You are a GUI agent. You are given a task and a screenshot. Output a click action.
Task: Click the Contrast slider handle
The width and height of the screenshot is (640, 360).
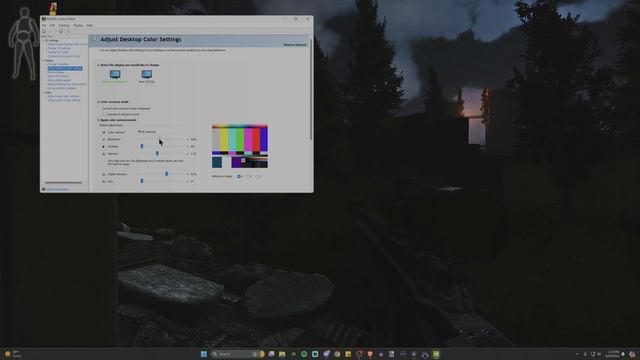(142, 146)
